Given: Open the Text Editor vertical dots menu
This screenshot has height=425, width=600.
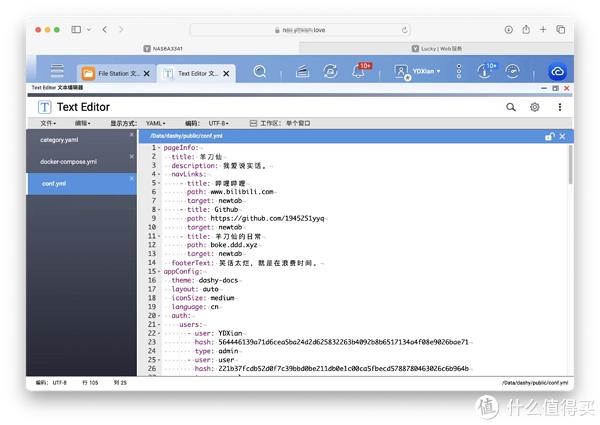Looking at the screenshot, I should click(560, 107).
